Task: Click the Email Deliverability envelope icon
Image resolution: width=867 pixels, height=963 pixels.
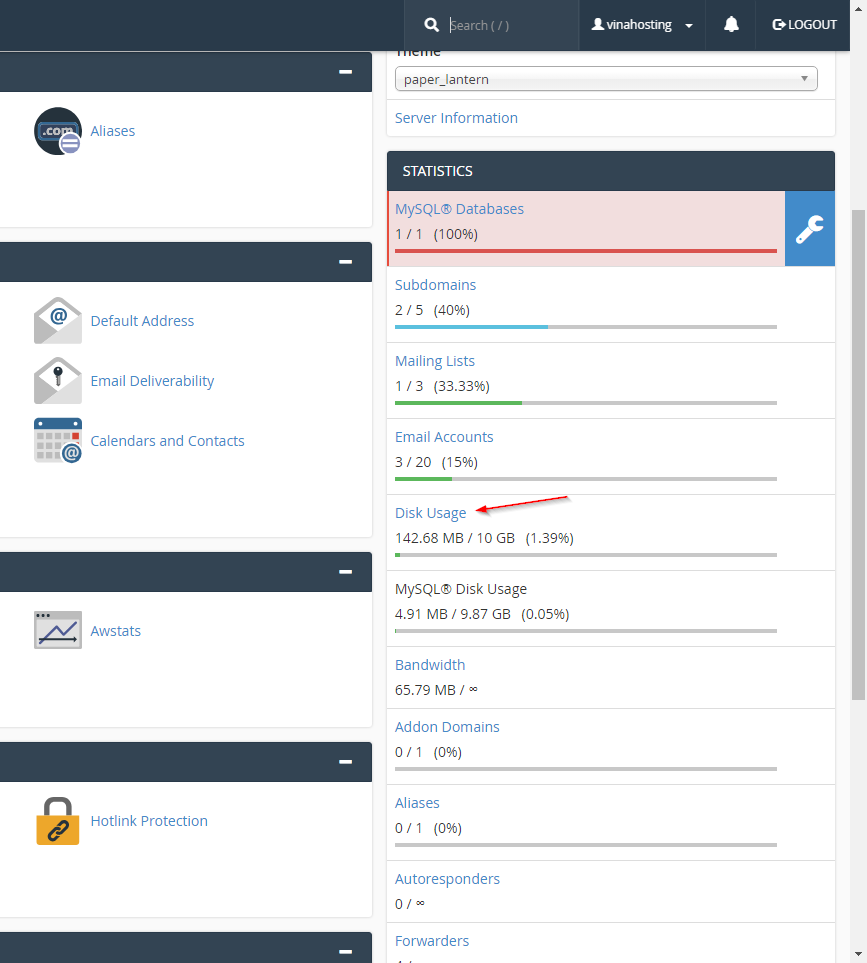Action: click(57, 381)
